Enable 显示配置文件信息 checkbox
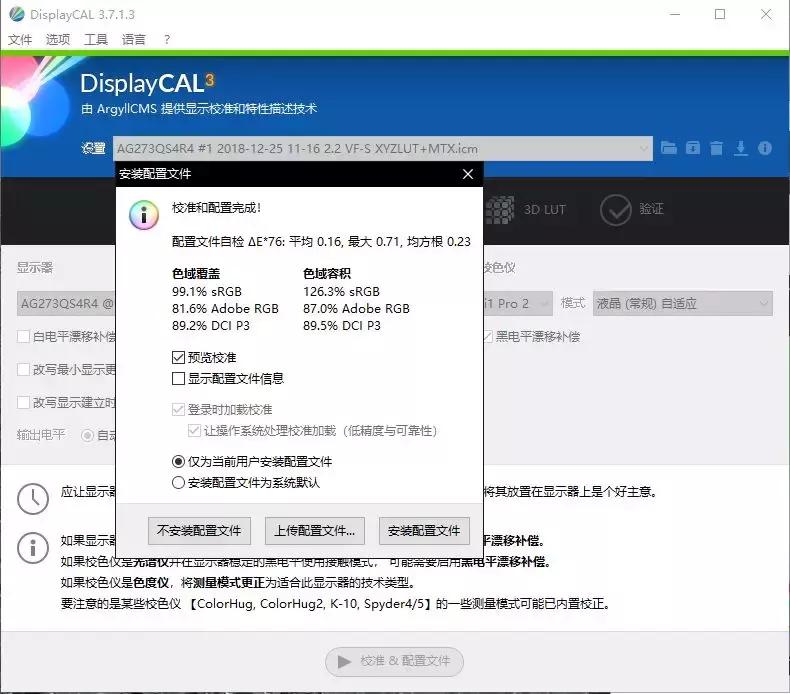790x694 pixels. 178,378
